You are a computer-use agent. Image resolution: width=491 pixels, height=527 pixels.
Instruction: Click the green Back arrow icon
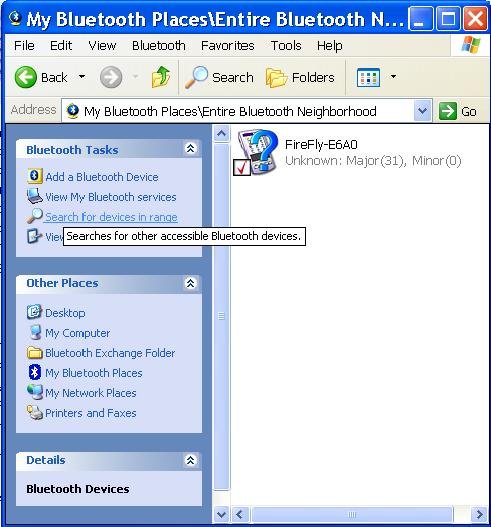click(26, 77)
